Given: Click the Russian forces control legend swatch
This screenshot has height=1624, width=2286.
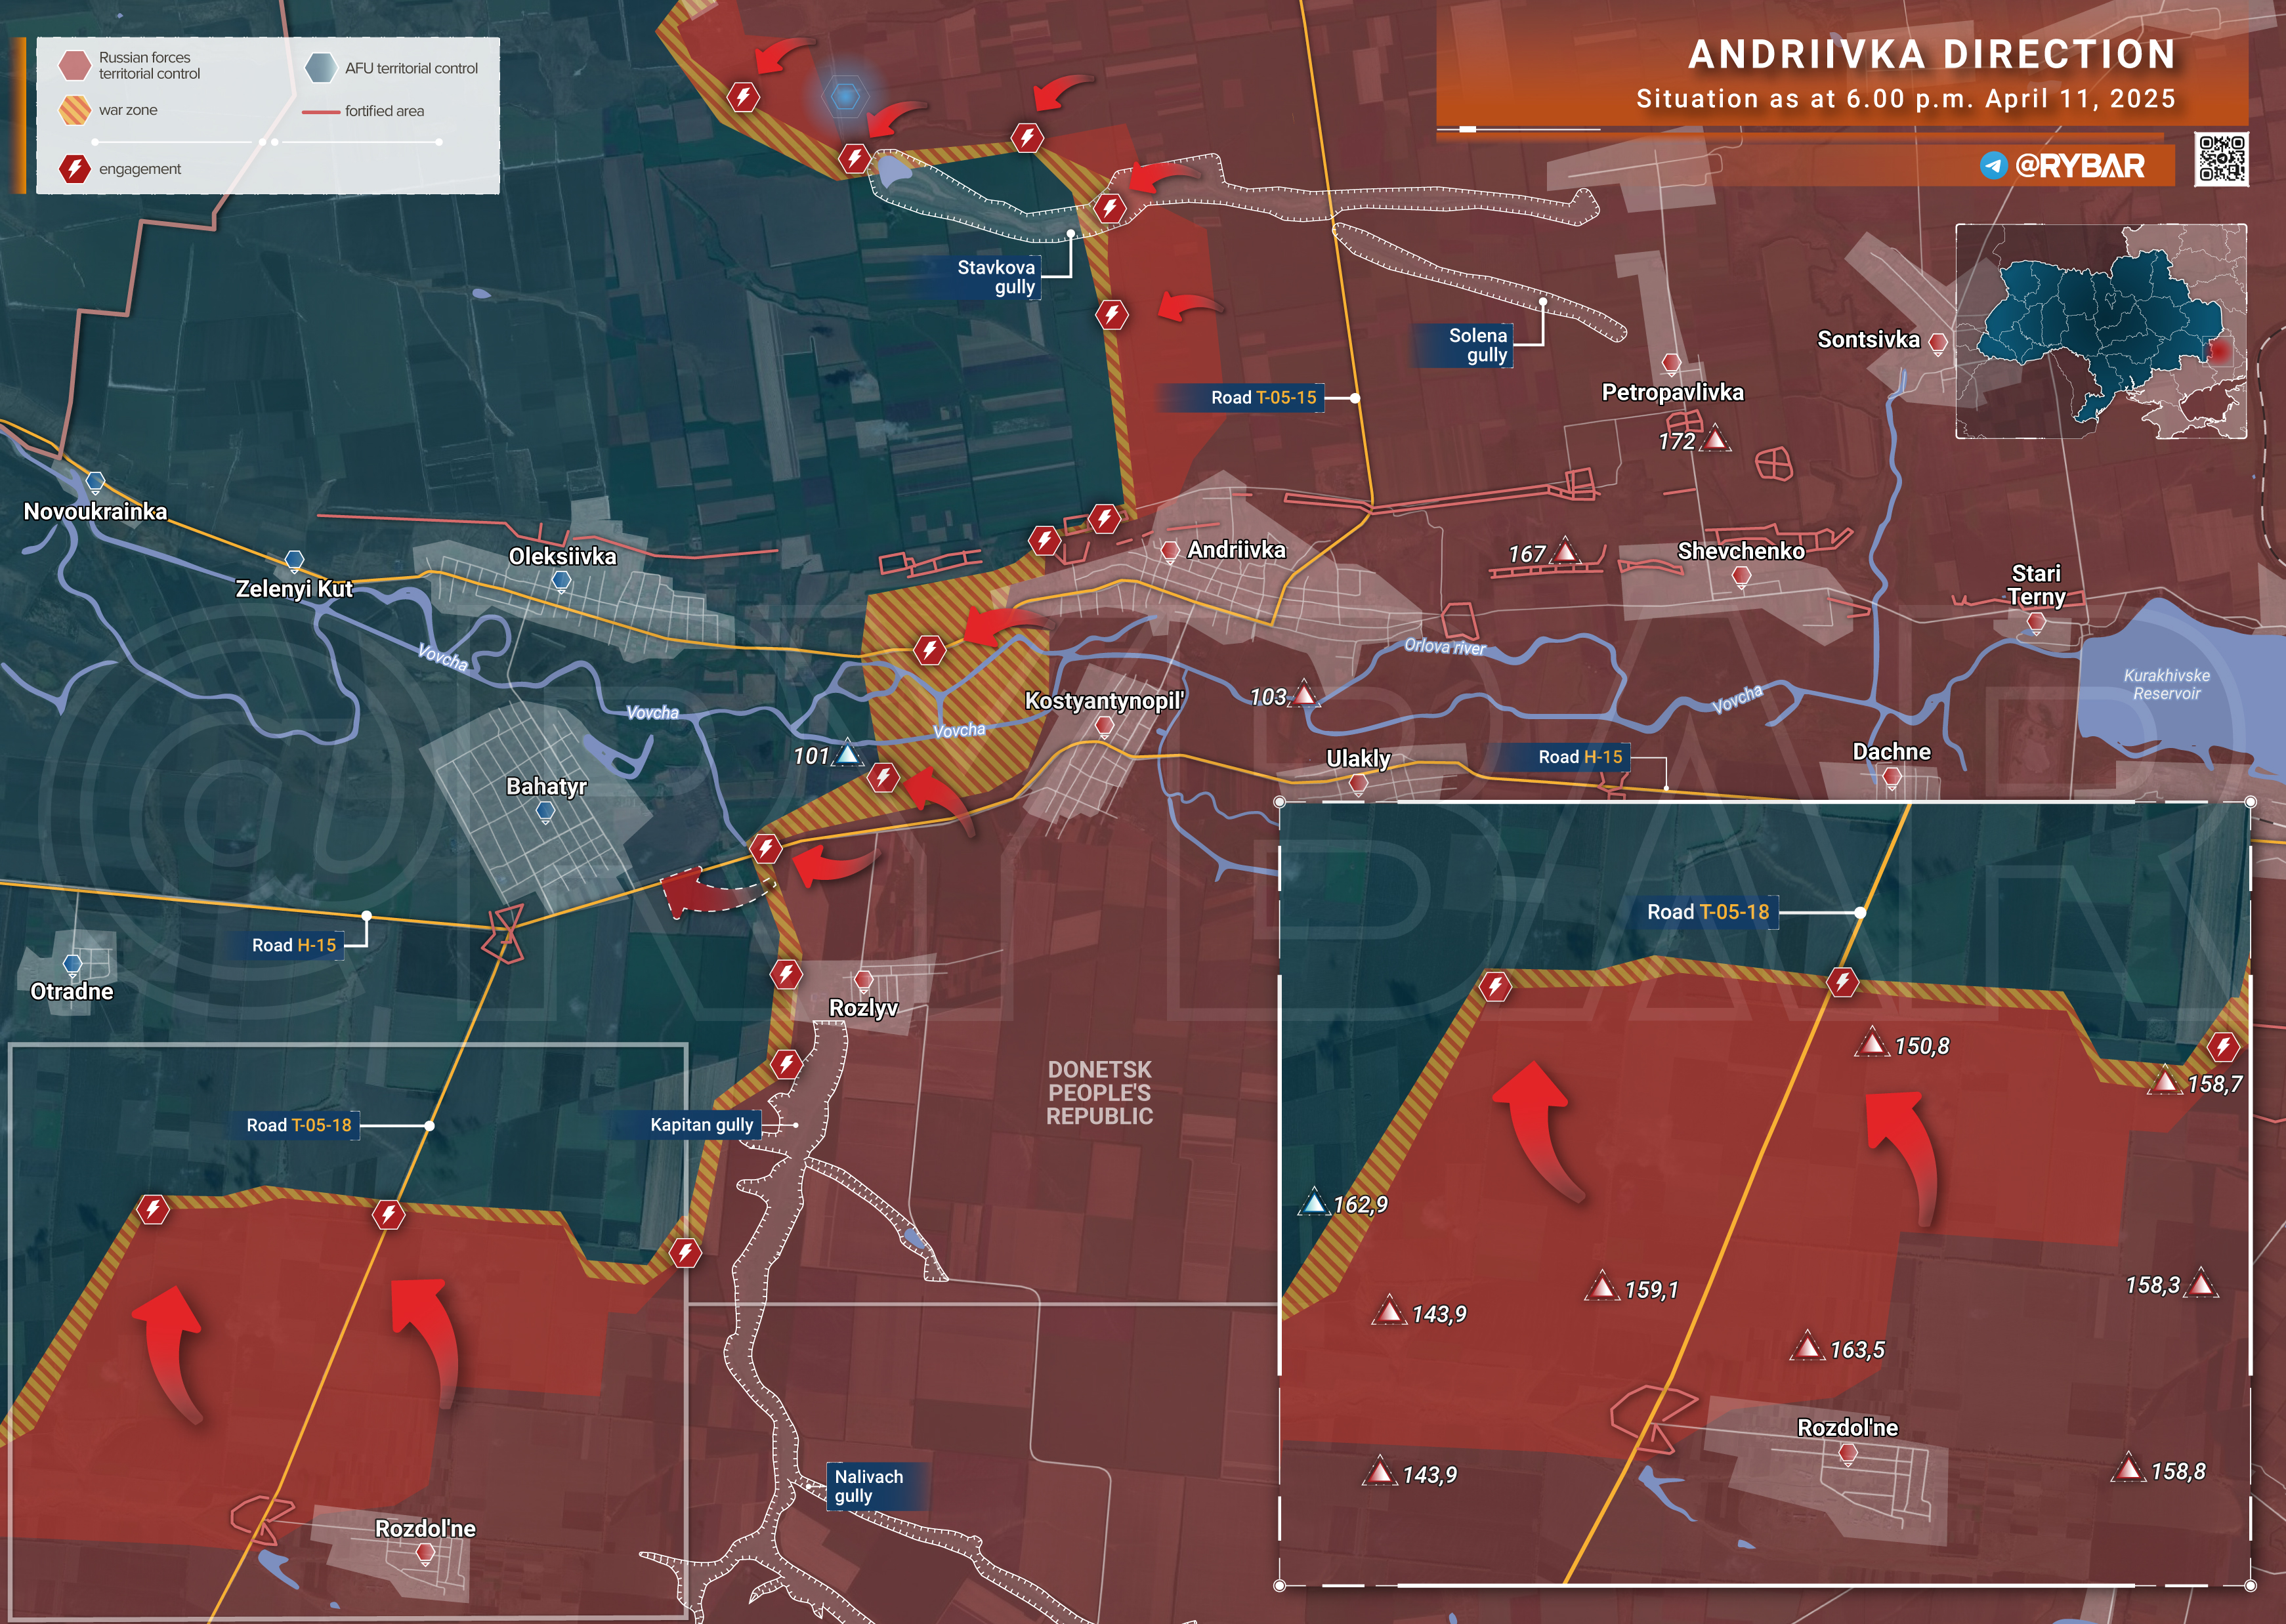Looking at the screenshot, I should [74, 65].
